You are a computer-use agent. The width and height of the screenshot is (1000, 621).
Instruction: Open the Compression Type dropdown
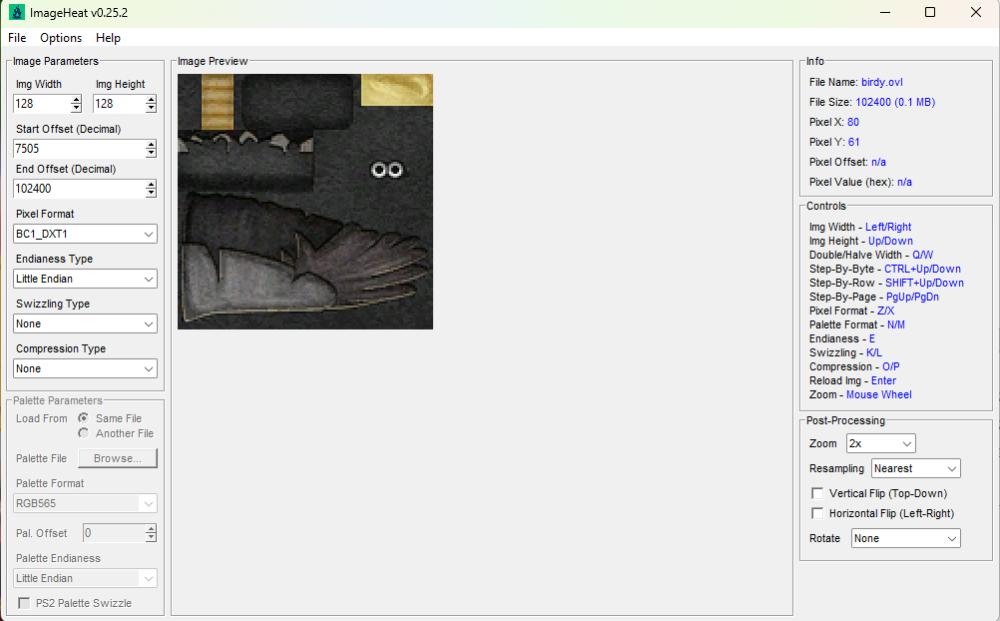85,369
